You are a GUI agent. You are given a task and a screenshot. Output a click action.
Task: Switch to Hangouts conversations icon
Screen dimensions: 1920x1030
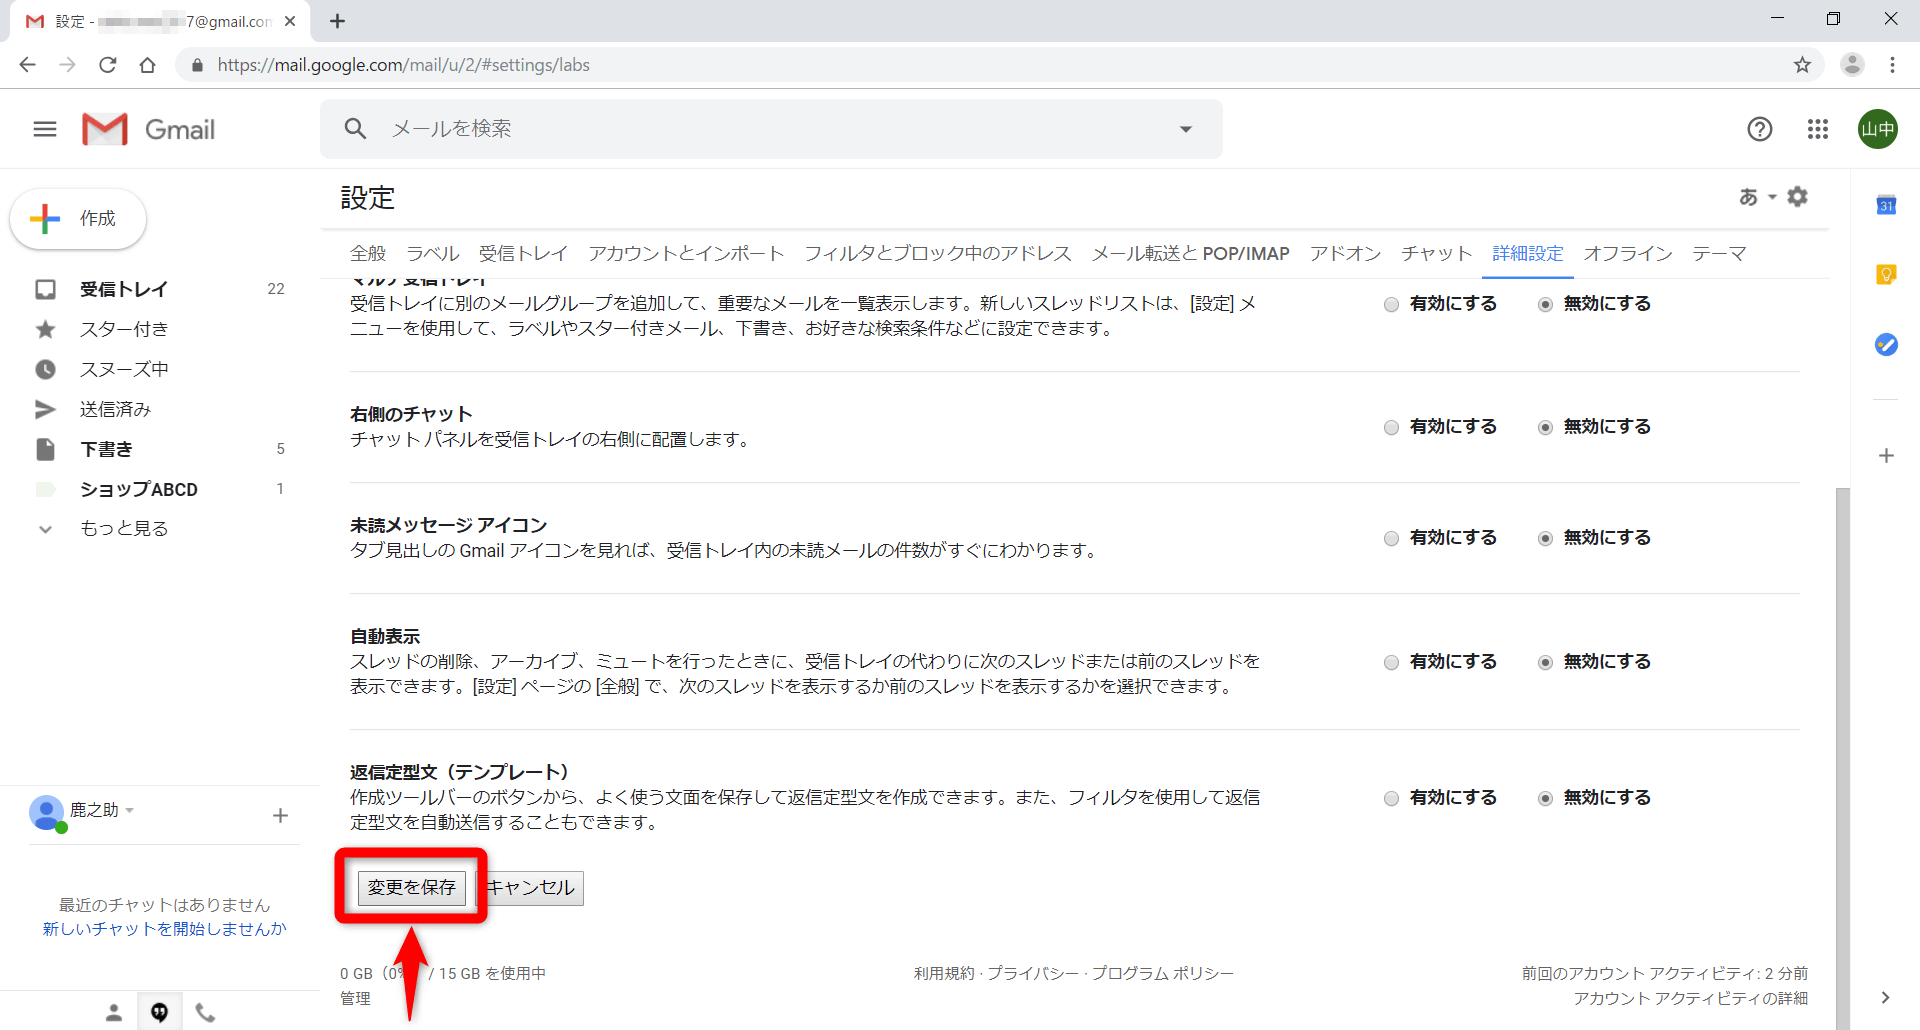click(159, 1013)
